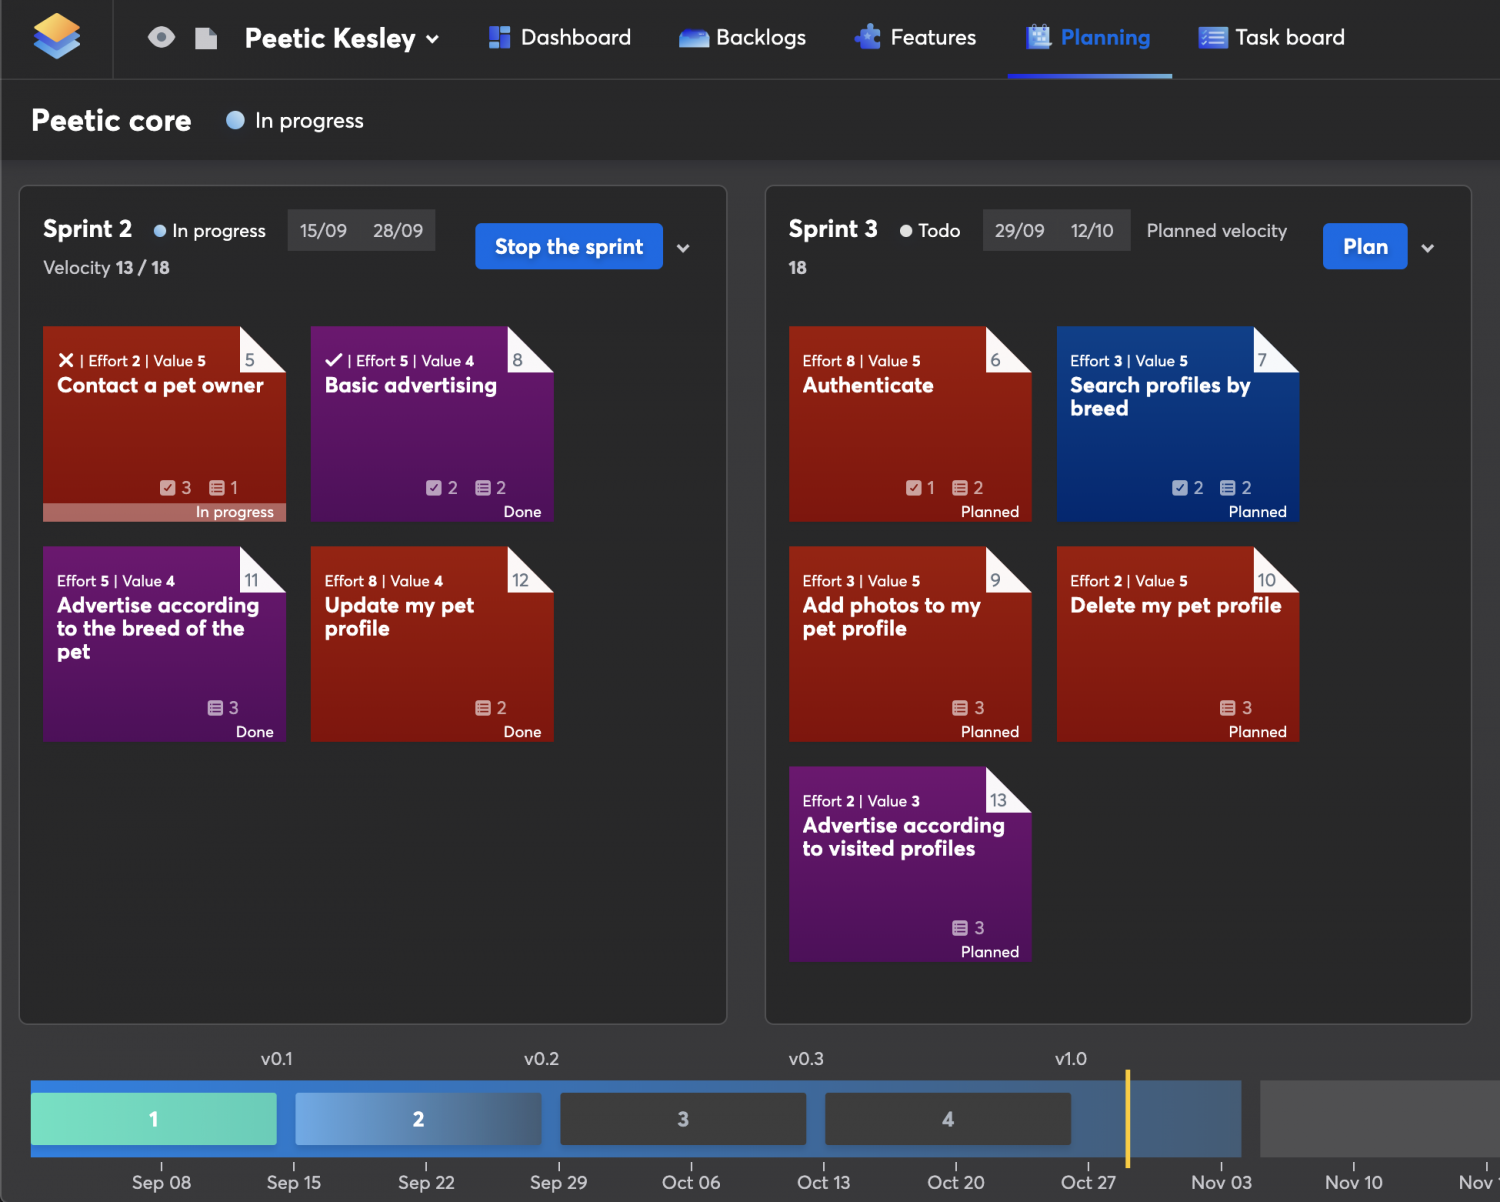Click the document page icon beside eye

pyautogui.click(x=206, y=38)
